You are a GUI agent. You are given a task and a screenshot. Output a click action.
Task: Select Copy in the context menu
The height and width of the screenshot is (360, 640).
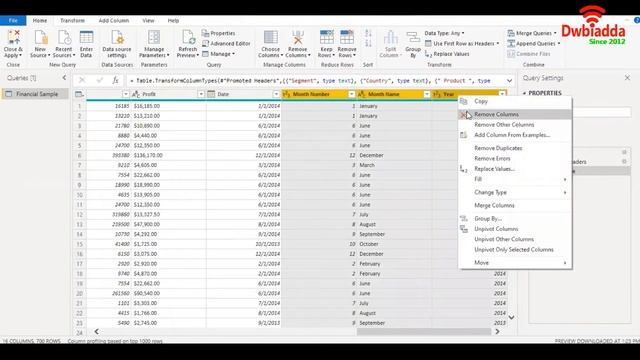(x=515, y=101)
